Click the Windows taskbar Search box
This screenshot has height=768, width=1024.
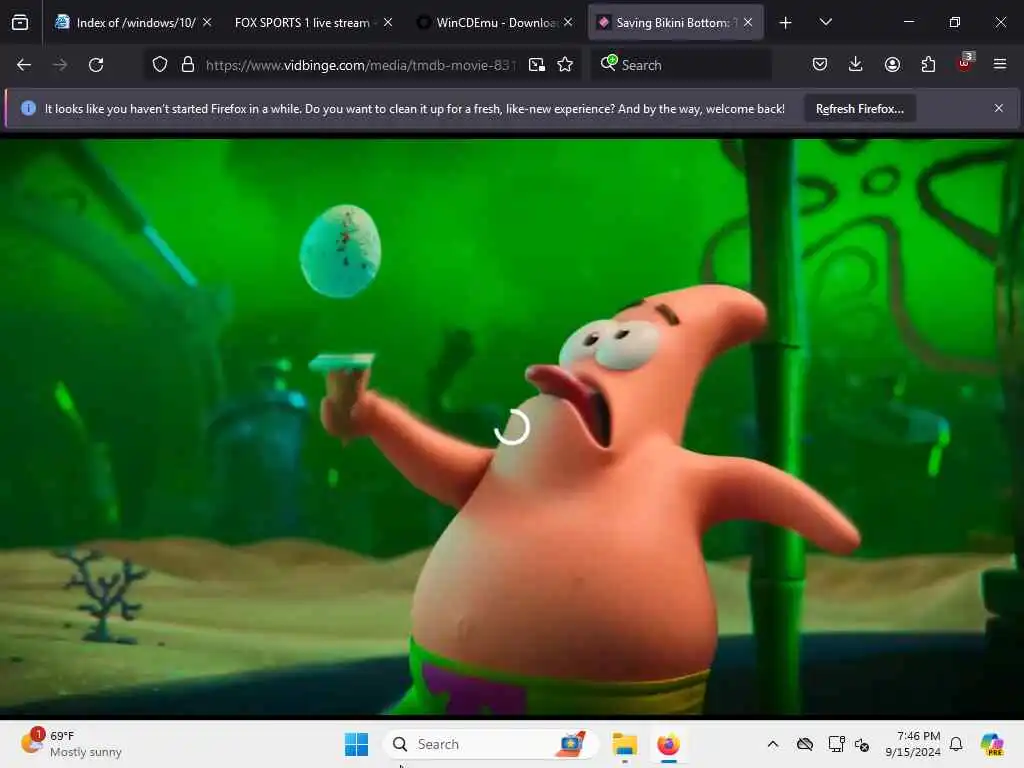(x=490, y=744)
